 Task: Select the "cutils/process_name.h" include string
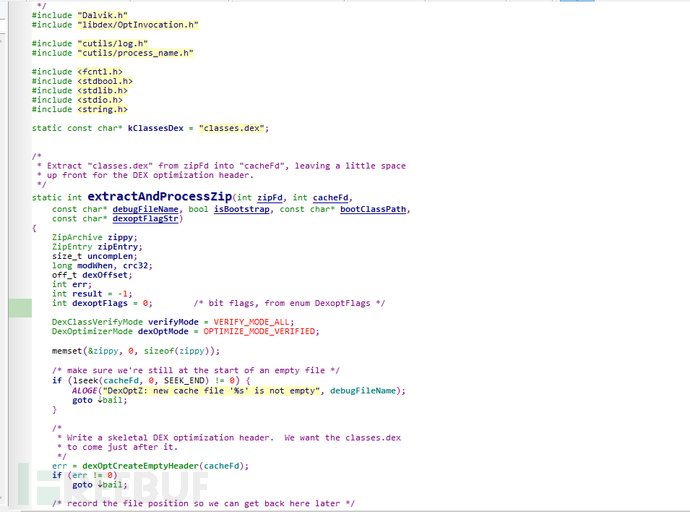point(136,53)
